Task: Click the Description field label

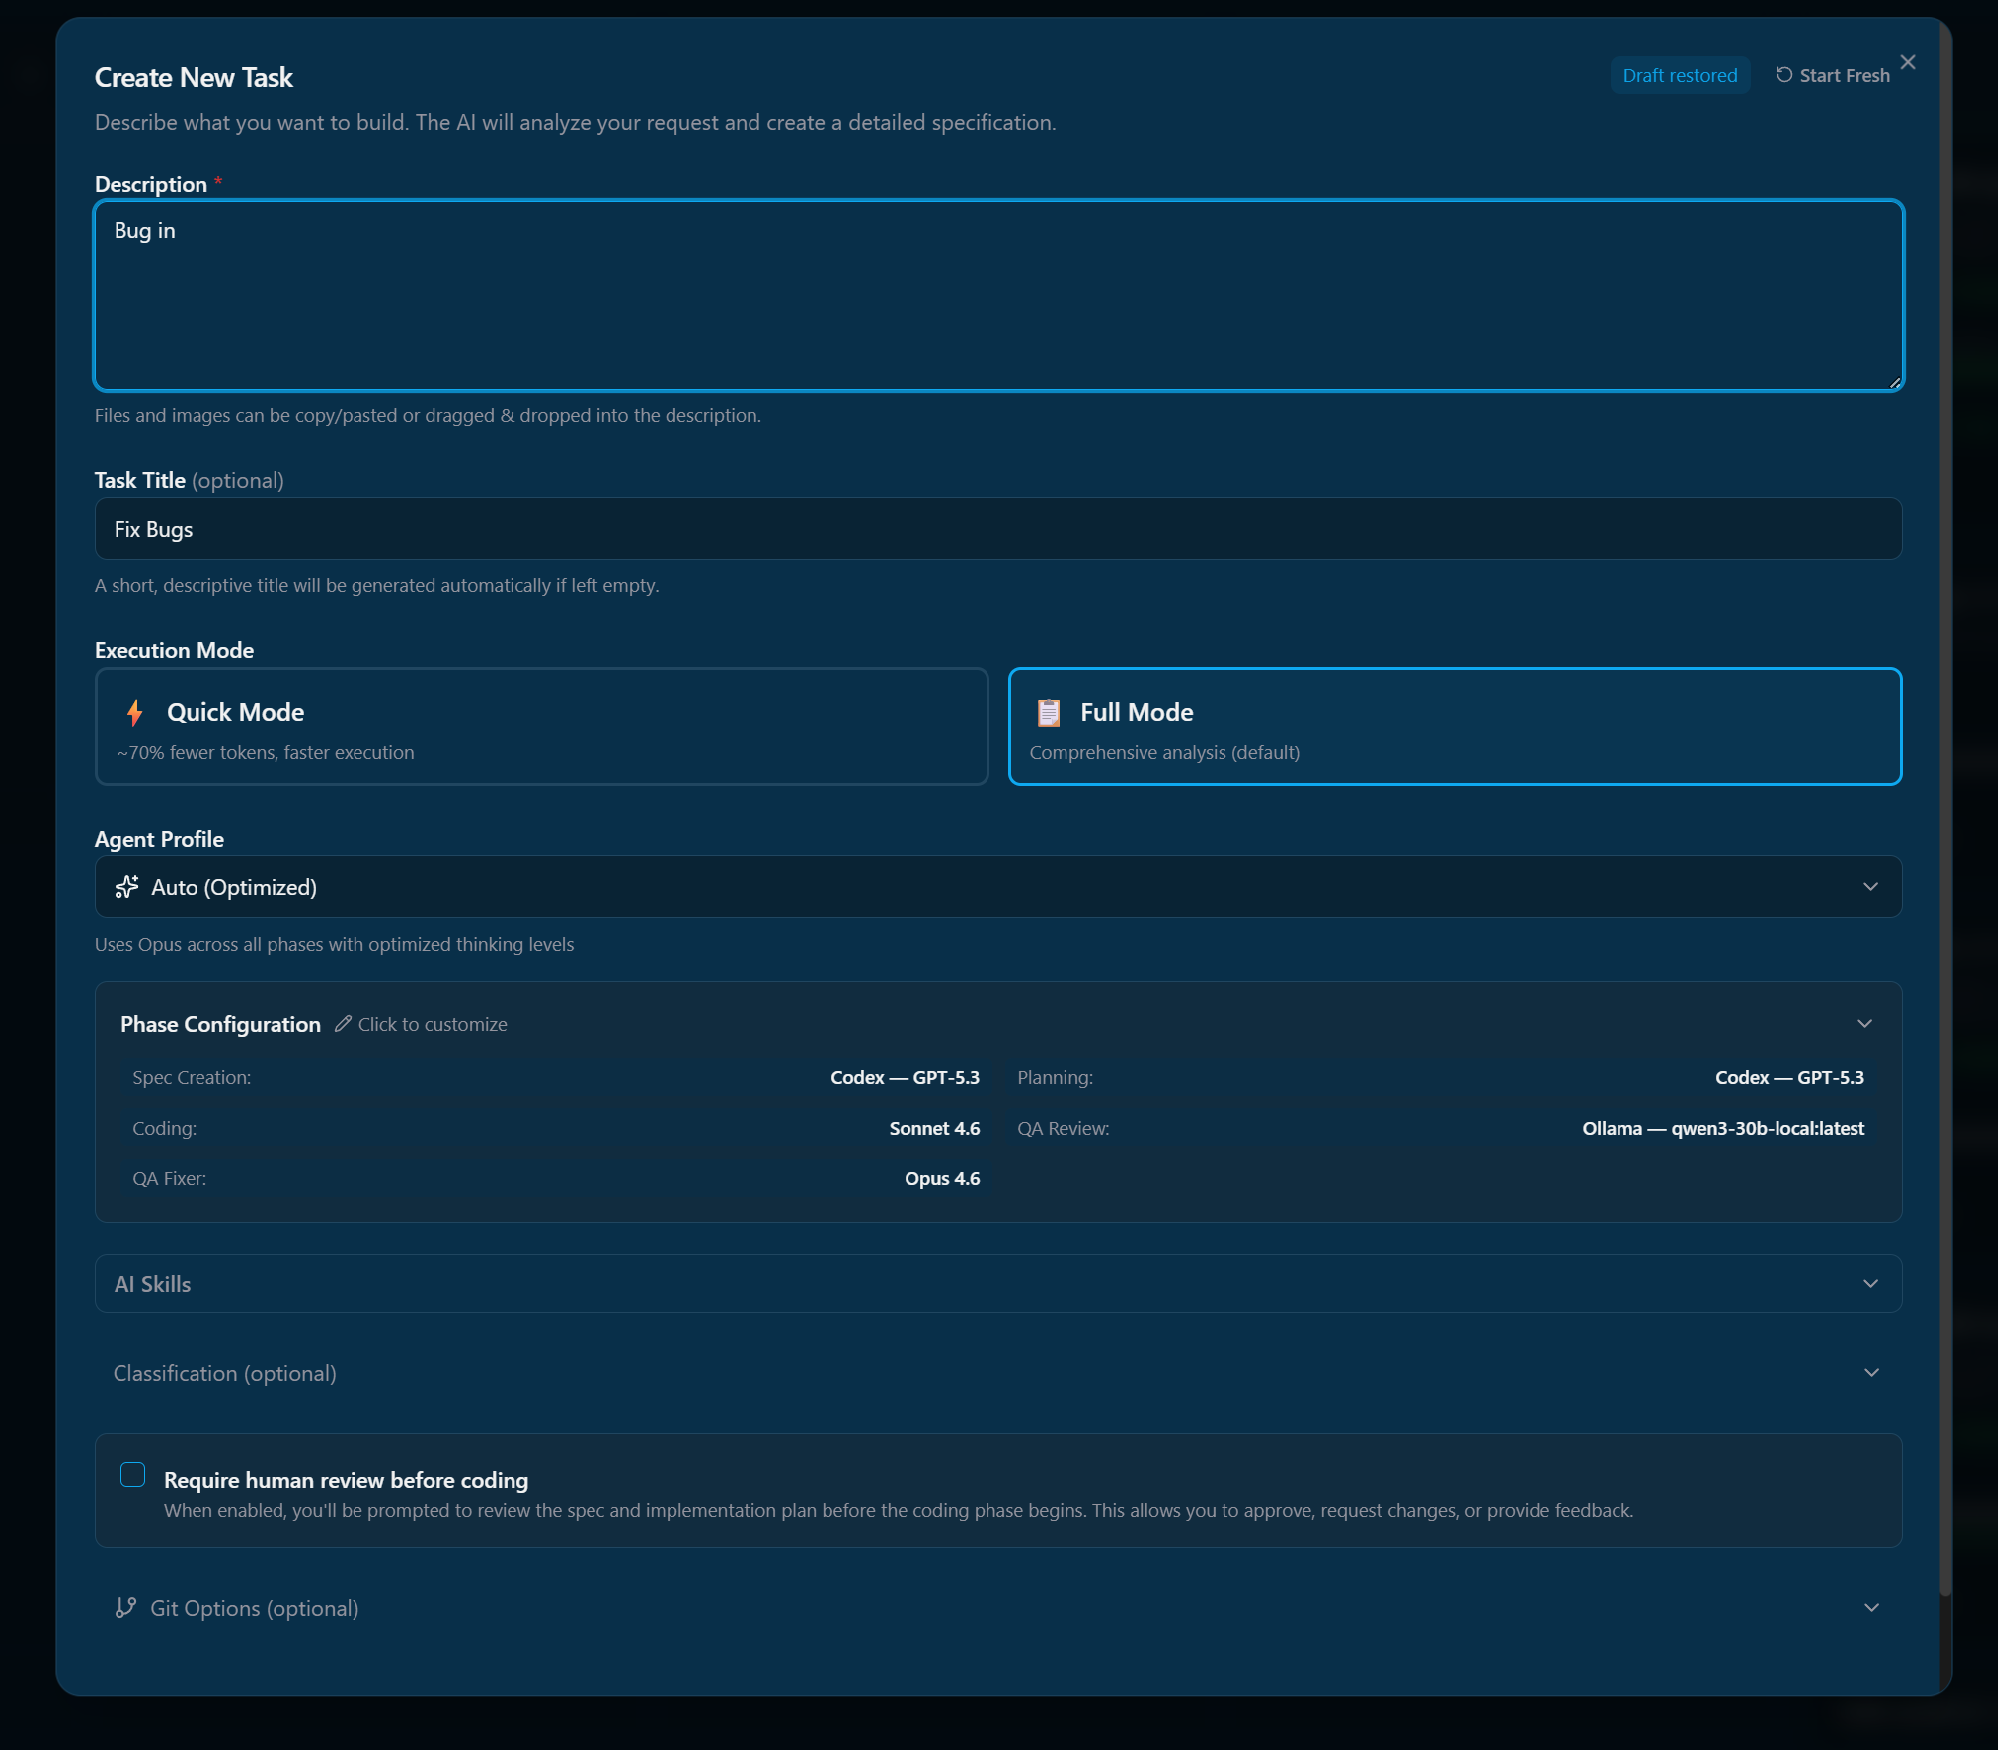Action: point(151,184)
